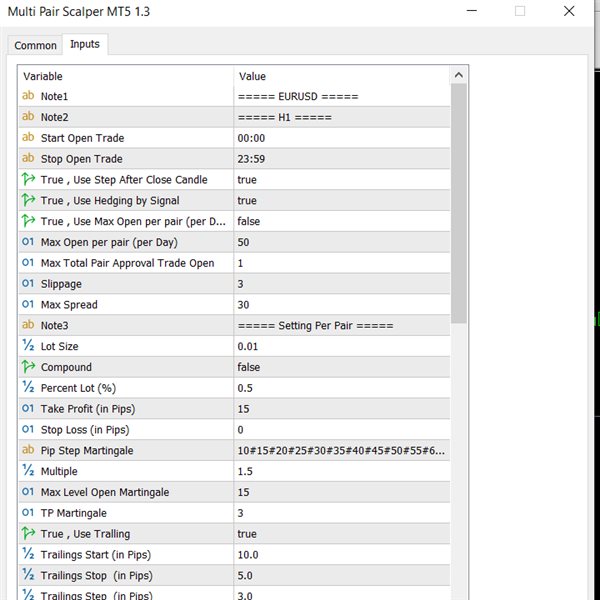Select the Take Profit (in Pips) label
The width and height of the screenshot is (600, 600).
[x=88, y=409]
